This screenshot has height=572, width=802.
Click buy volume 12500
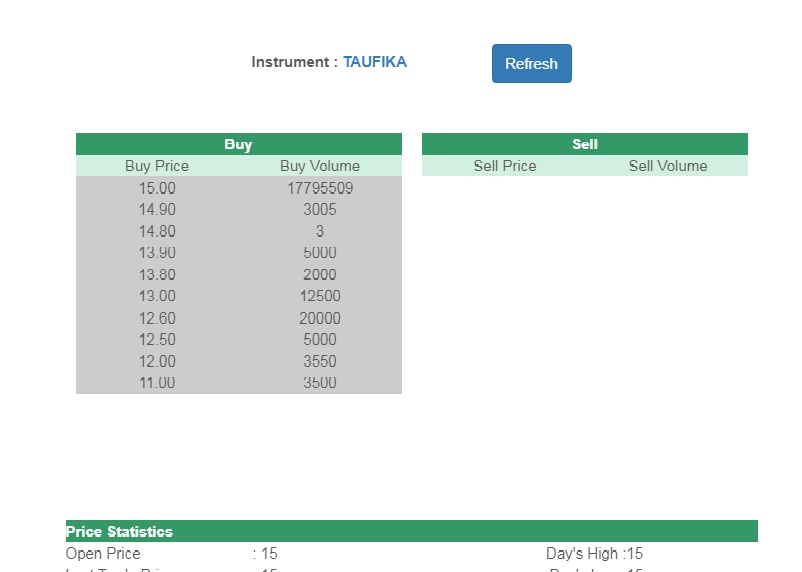[320, 296]
